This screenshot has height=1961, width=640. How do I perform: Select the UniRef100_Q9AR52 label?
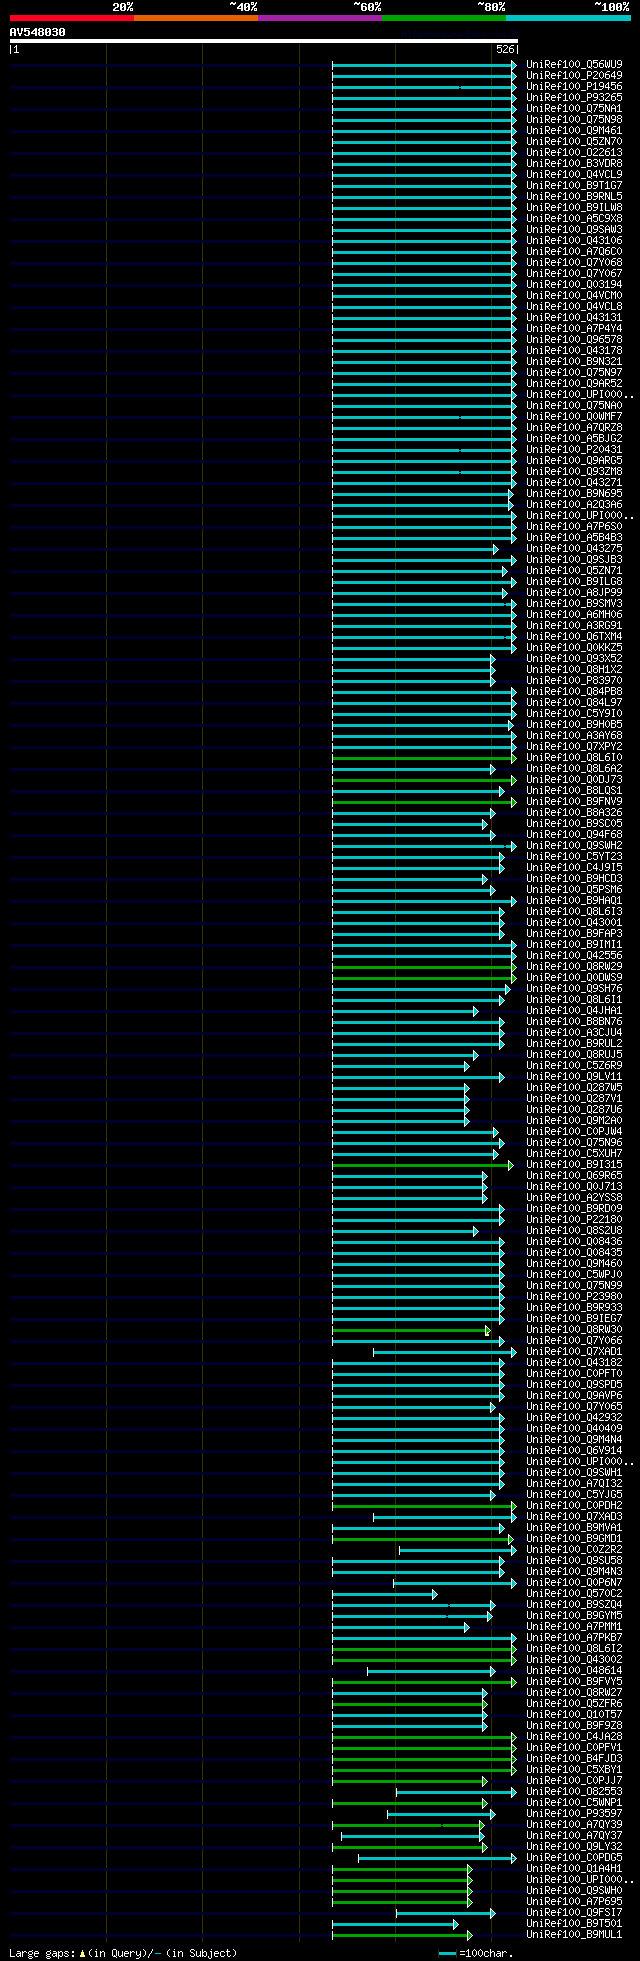574,383
